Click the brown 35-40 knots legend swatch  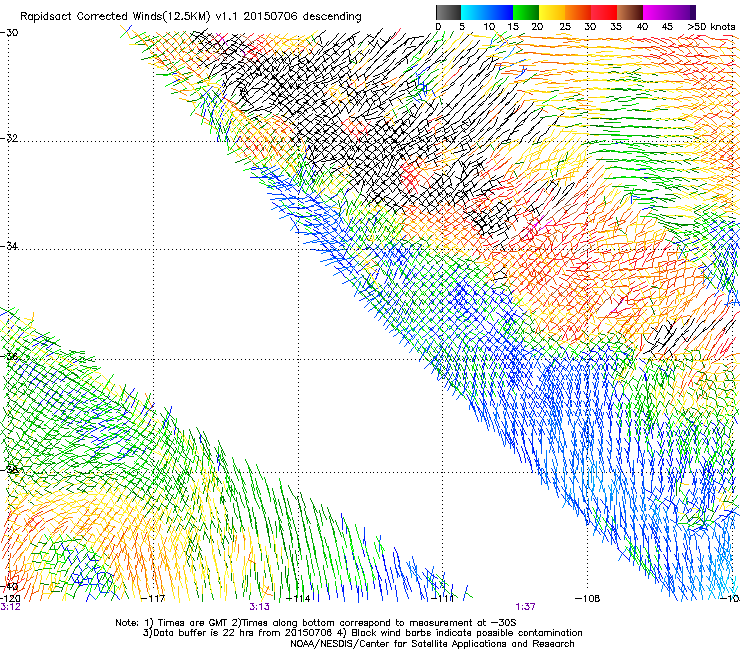[x=630, y=12]
